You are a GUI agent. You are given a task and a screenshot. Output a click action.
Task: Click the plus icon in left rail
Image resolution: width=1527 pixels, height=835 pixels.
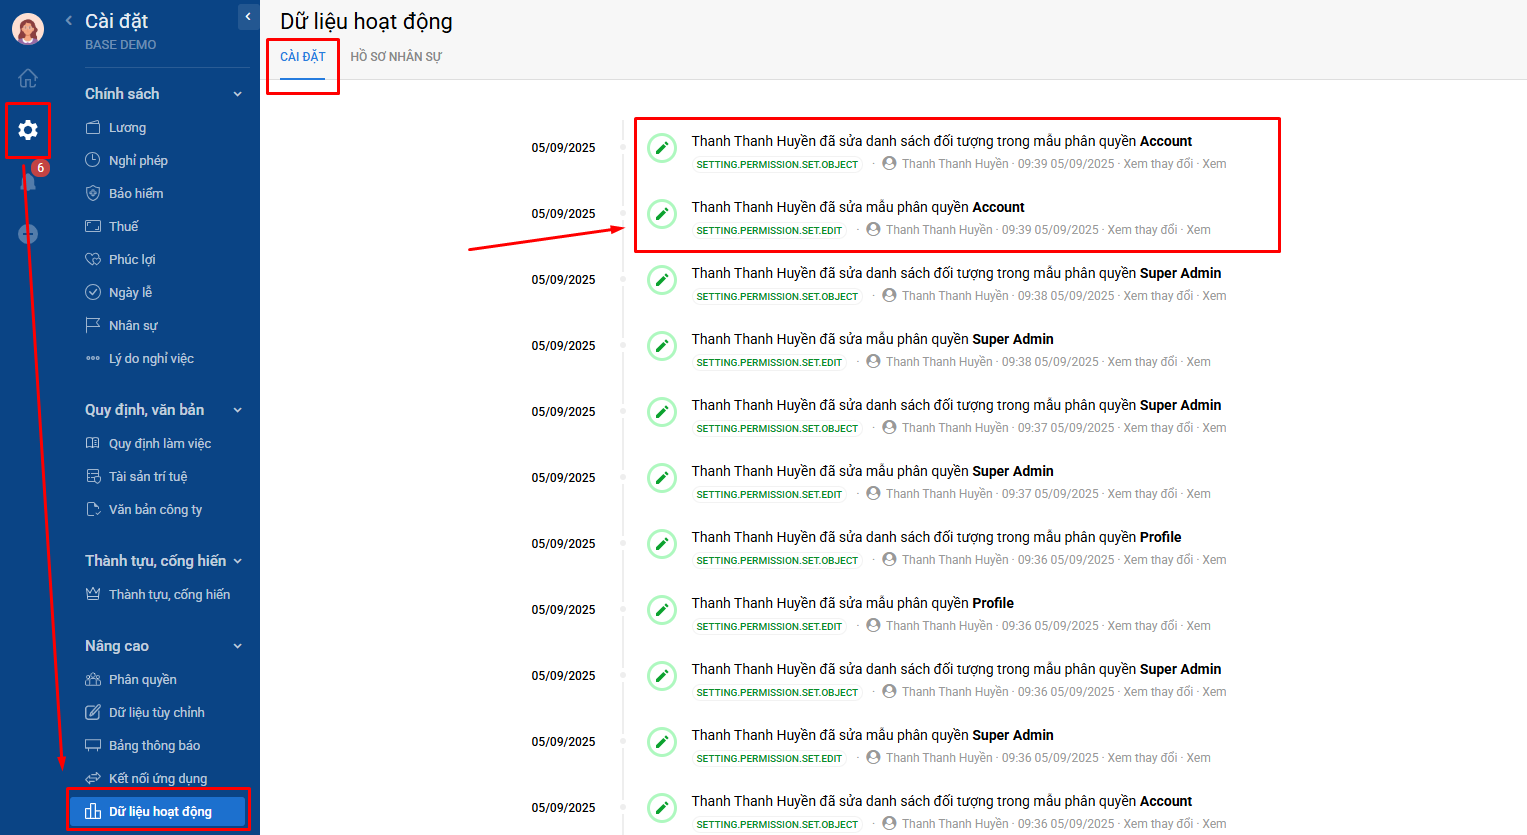28,234
